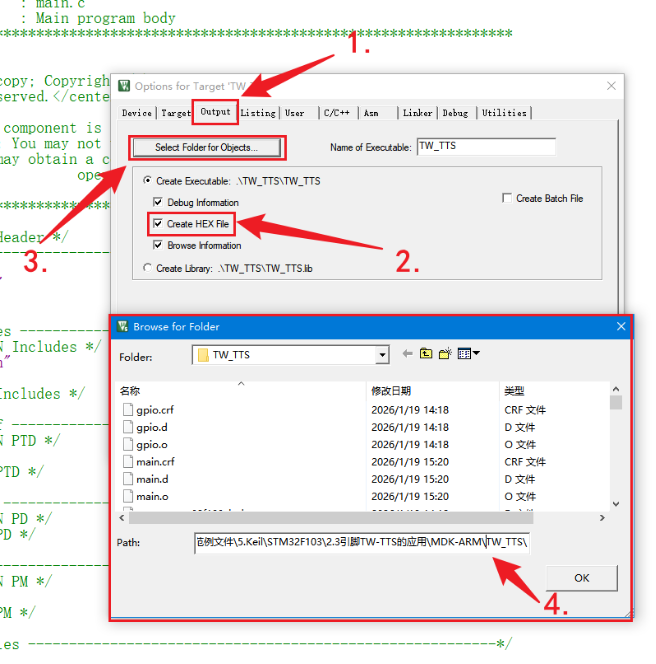Enable Create Batch File checkbox
656x664 pixels.
tap(507, 198)
